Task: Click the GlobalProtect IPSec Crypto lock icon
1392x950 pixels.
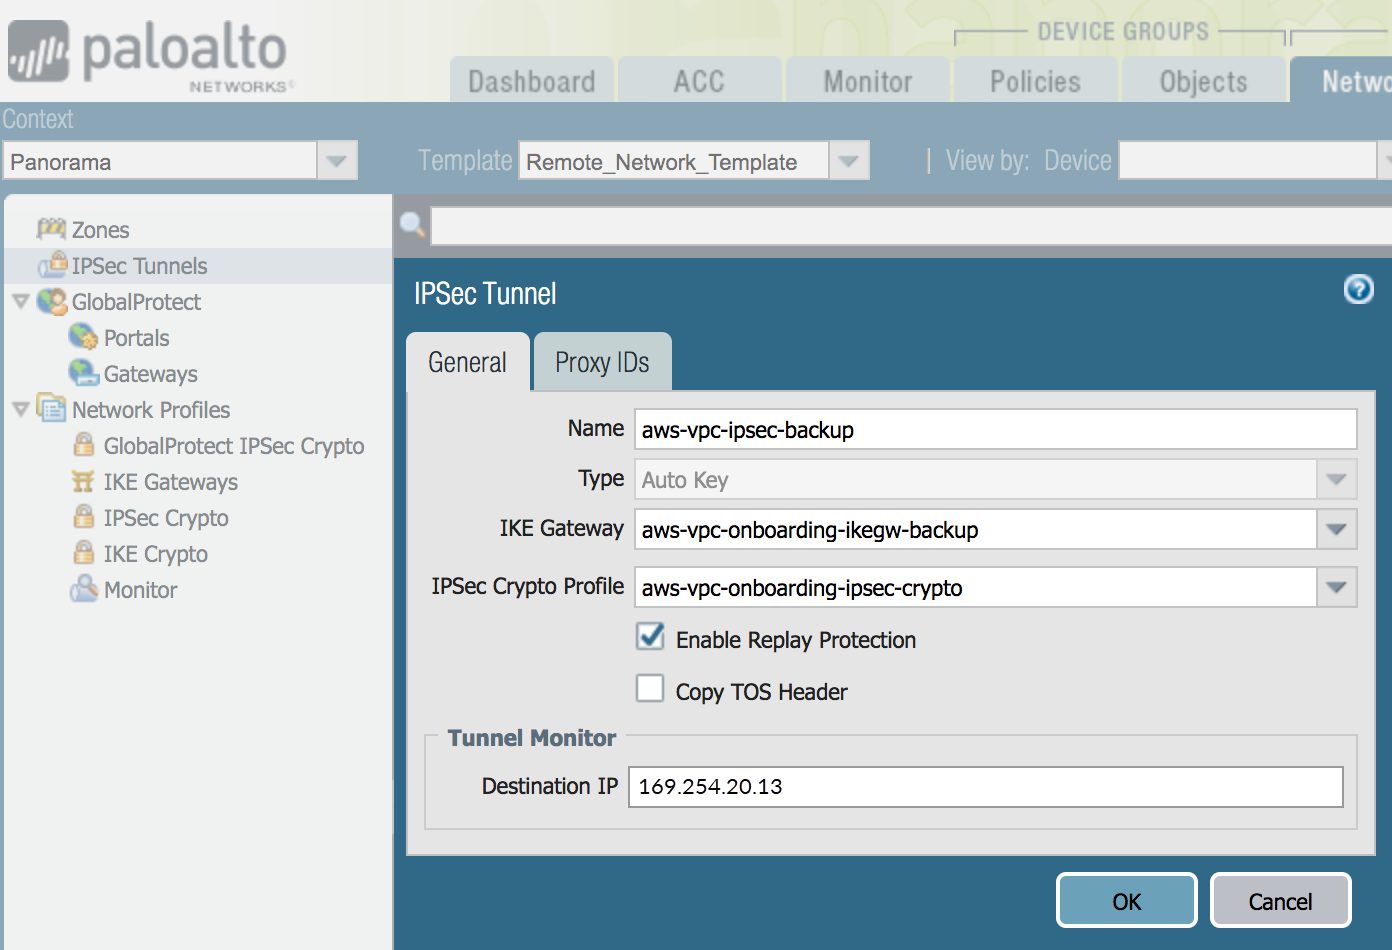Action: (x=84, y=445)
